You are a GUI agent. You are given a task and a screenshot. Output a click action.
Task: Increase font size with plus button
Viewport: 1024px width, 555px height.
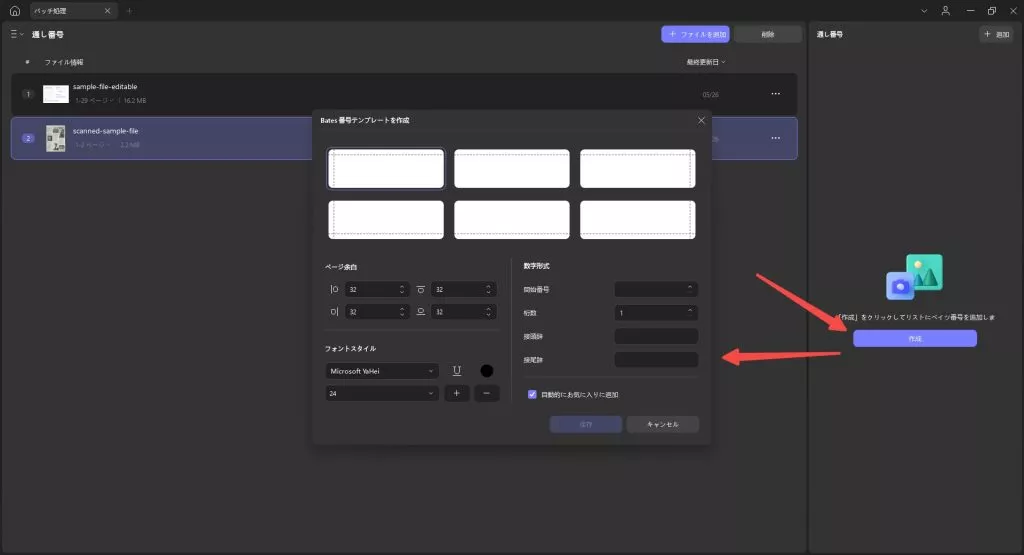(456, 393)
